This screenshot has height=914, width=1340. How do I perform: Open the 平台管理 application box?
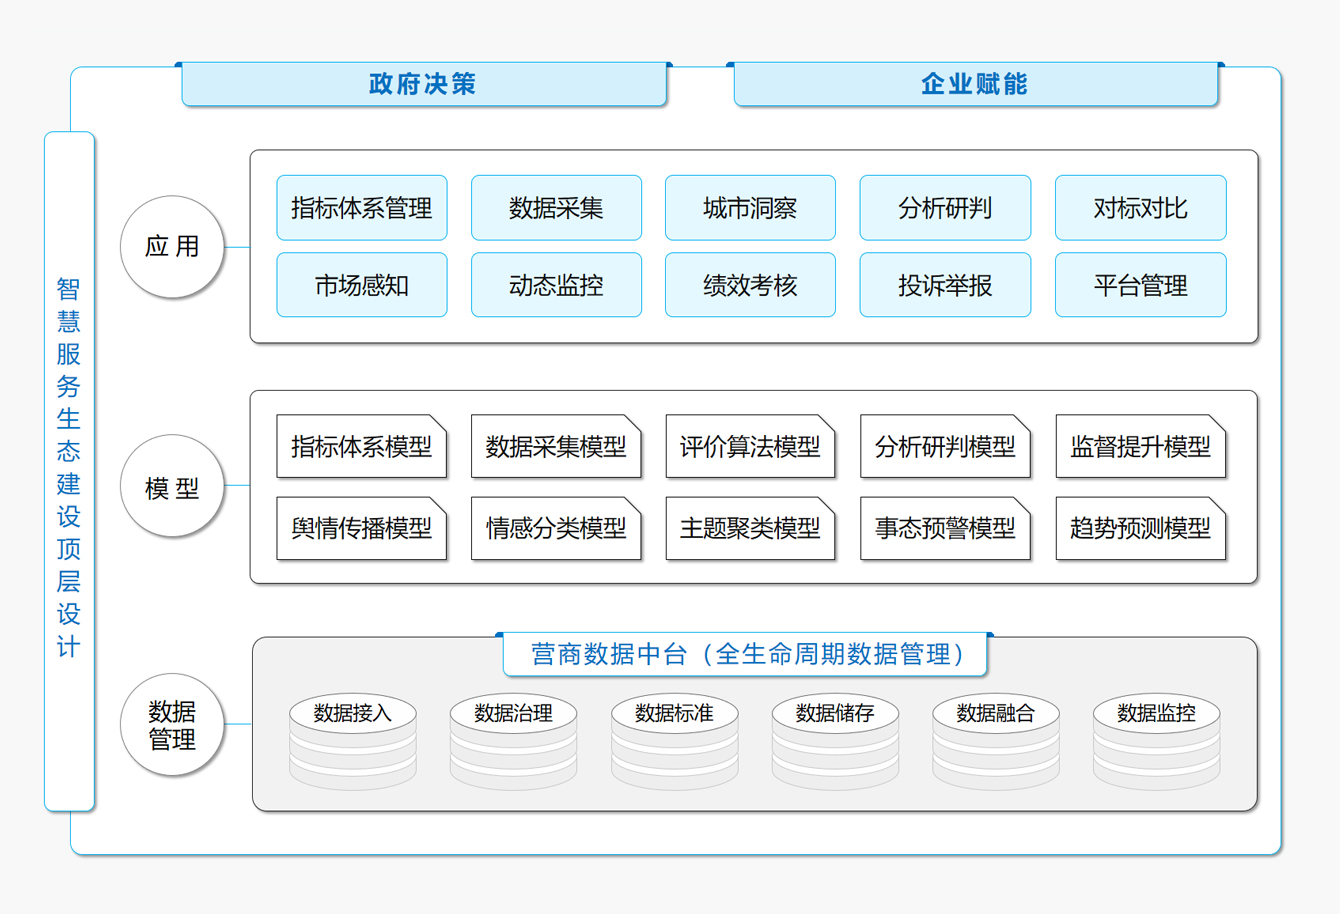click(1140, 285)
